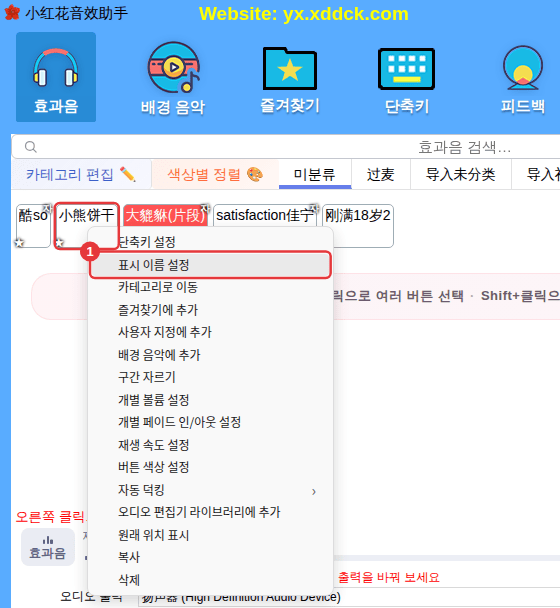Toggle favorite star on 小熊饼干 button

tap(59, 243)
